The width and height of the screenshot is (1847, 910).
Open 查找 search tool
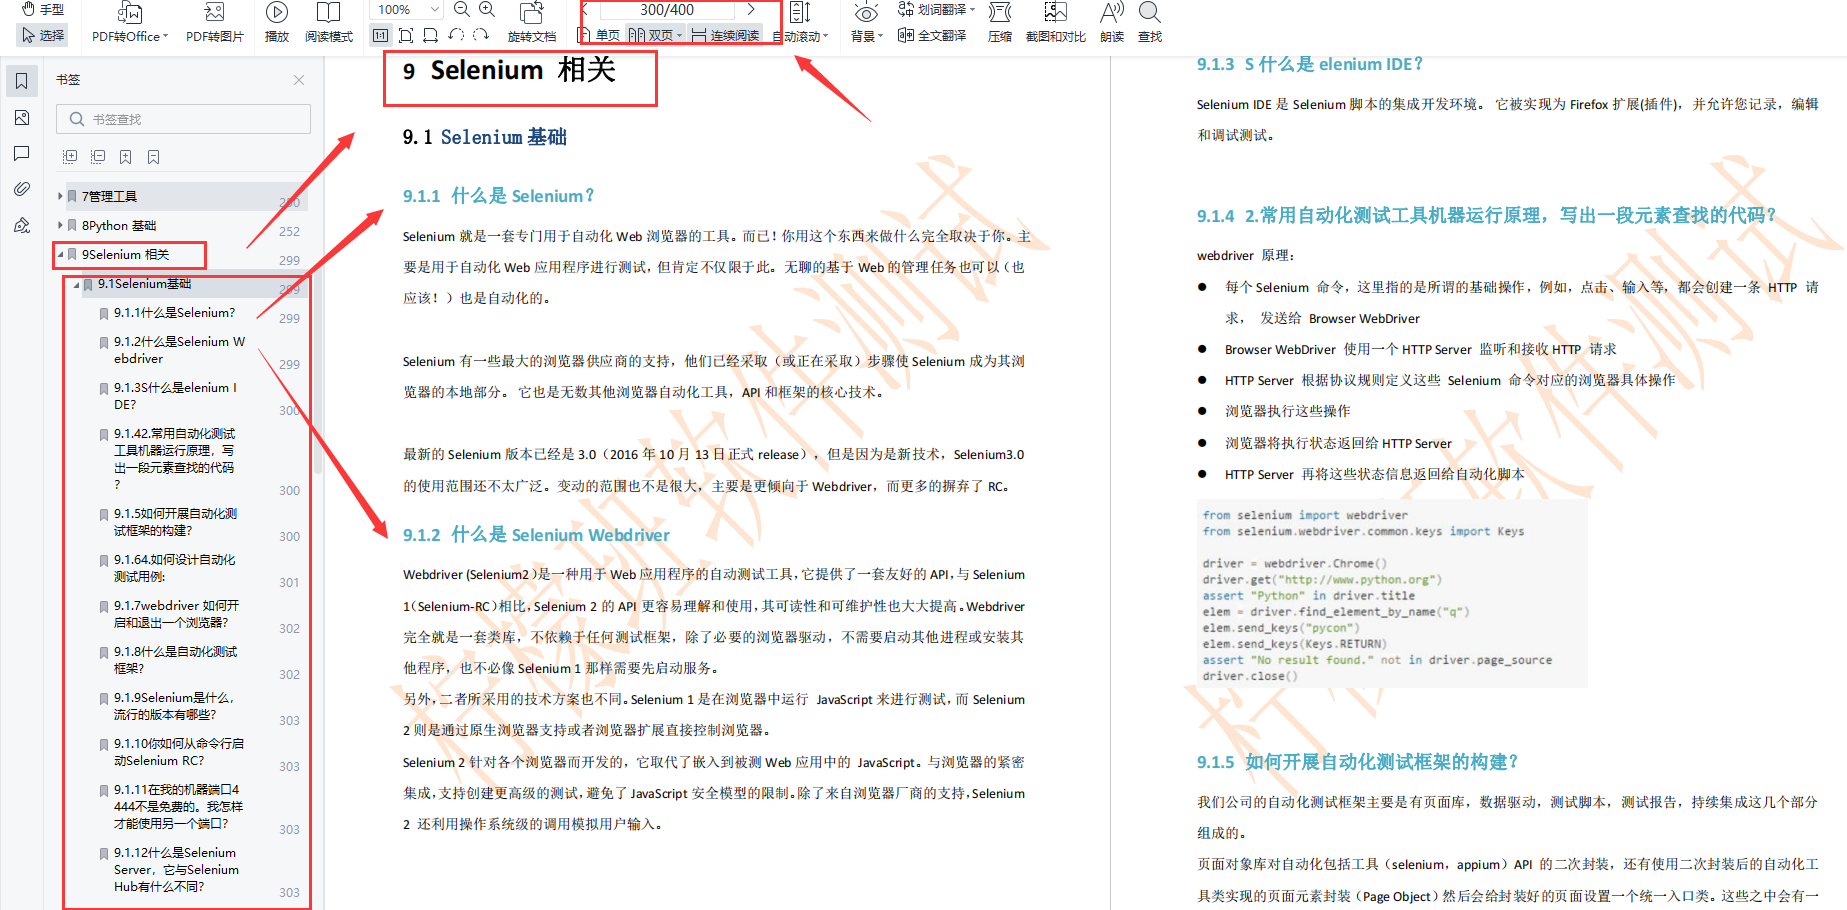(1150, 23)
